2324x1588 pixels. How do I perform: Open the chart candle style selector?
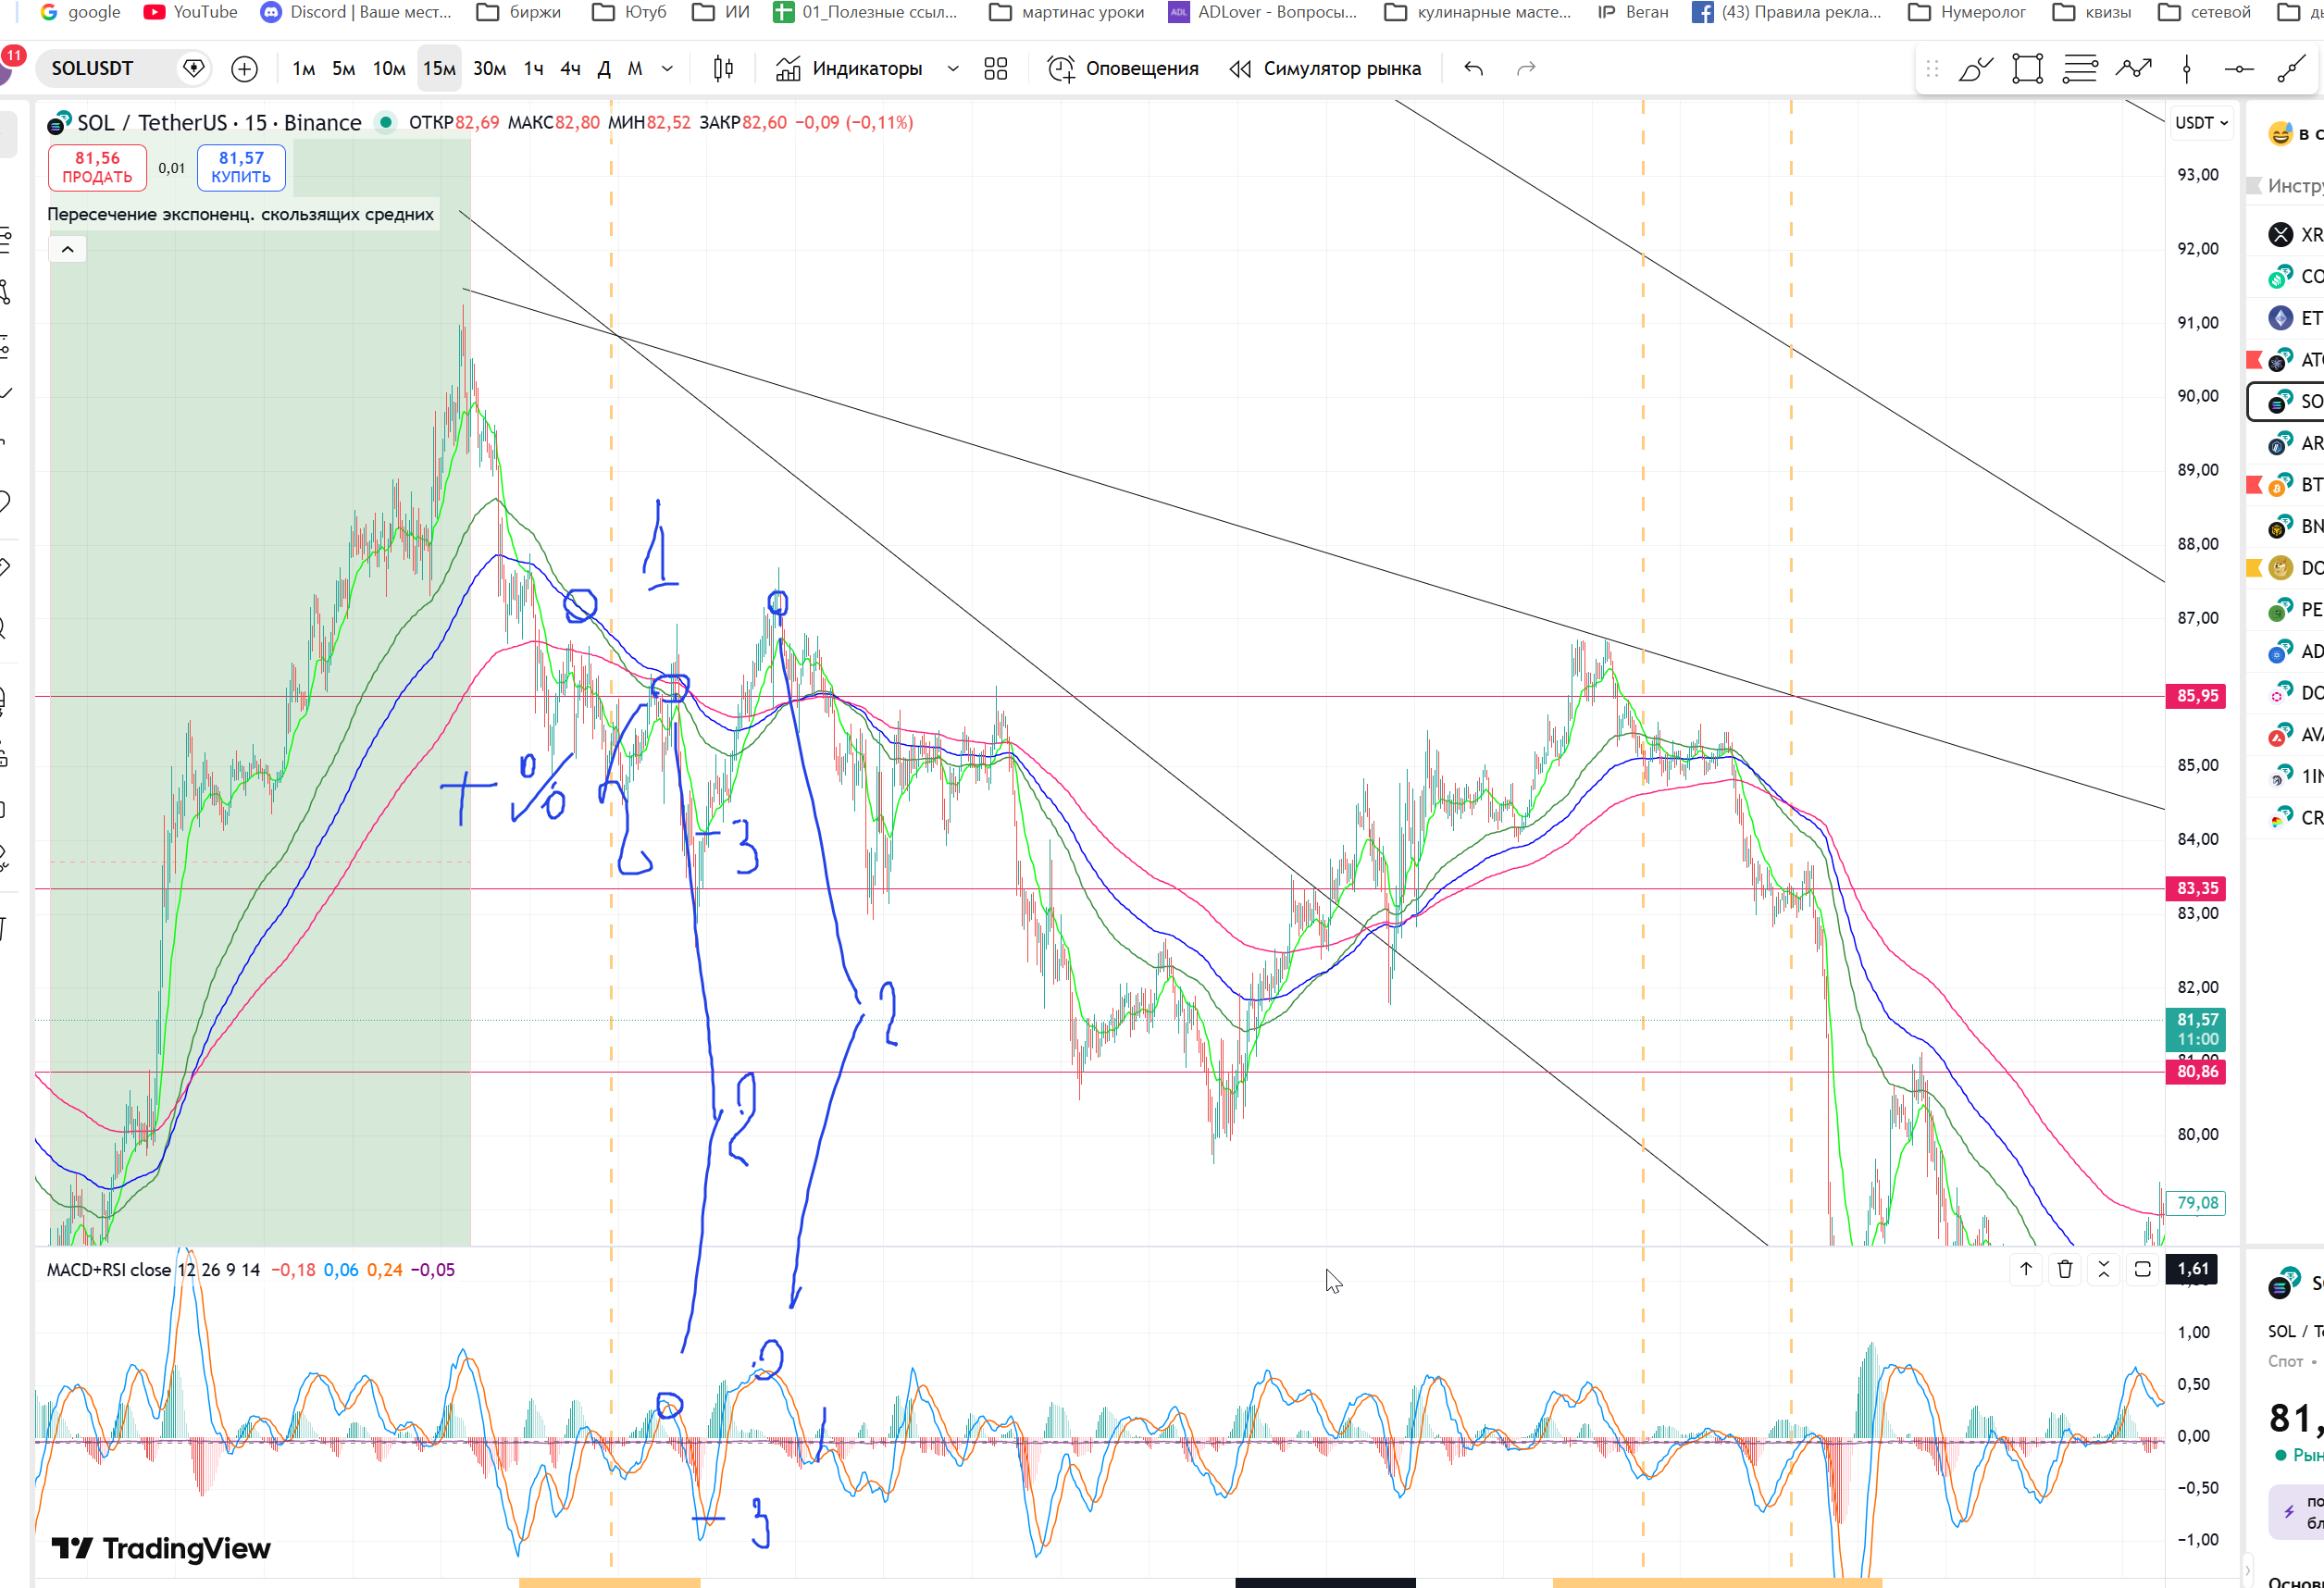click(723, 69)
